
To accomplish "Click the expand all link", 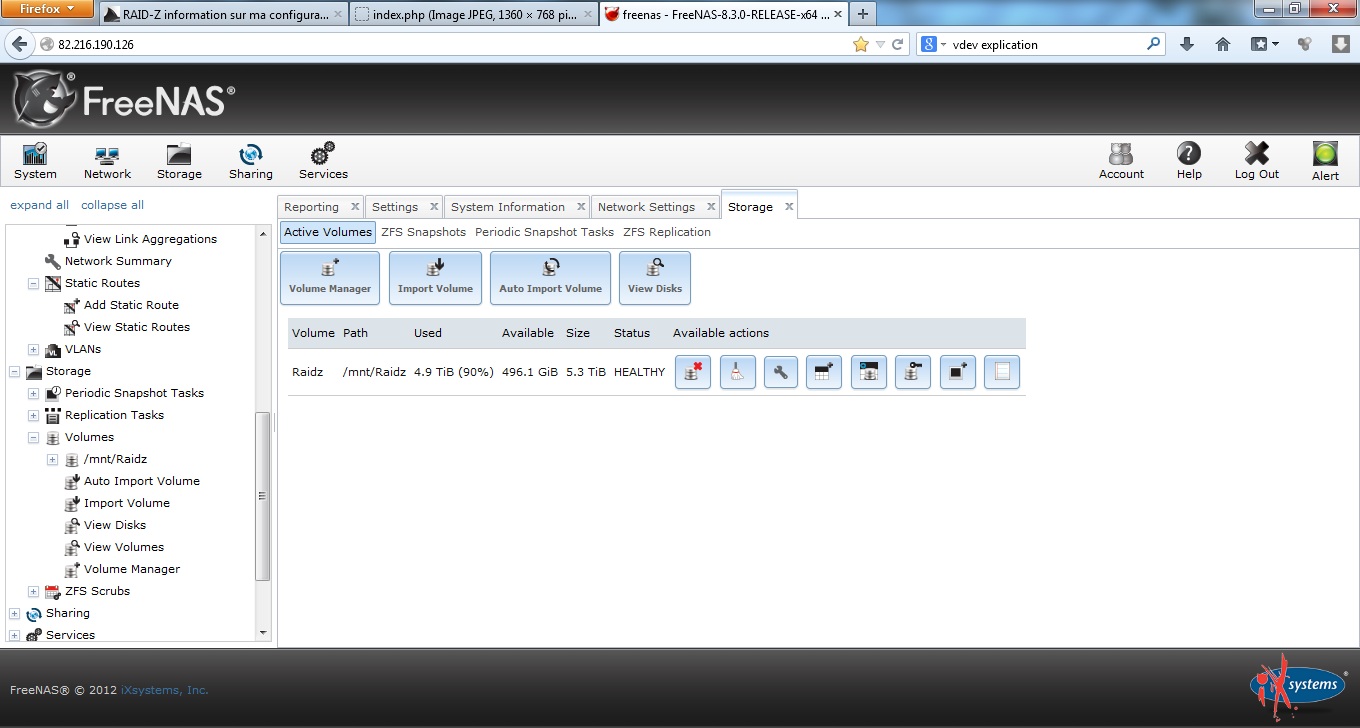I will click(x=39, y=205).
